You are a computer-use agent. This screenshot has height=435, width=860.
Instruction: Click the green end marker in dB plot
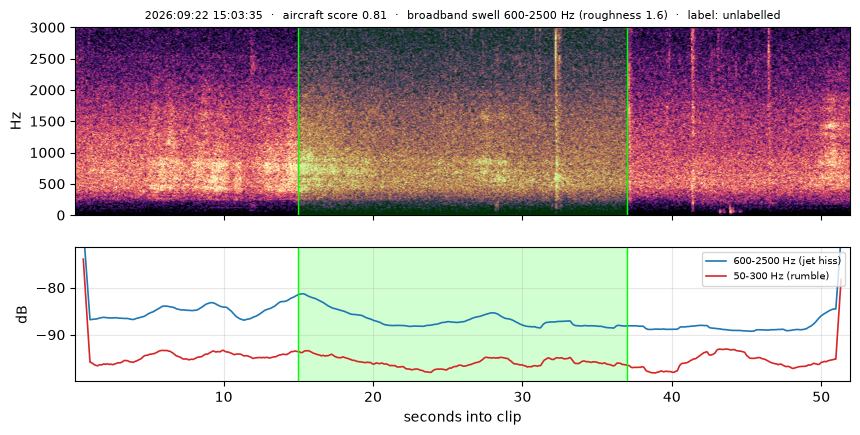pos(627,314)
